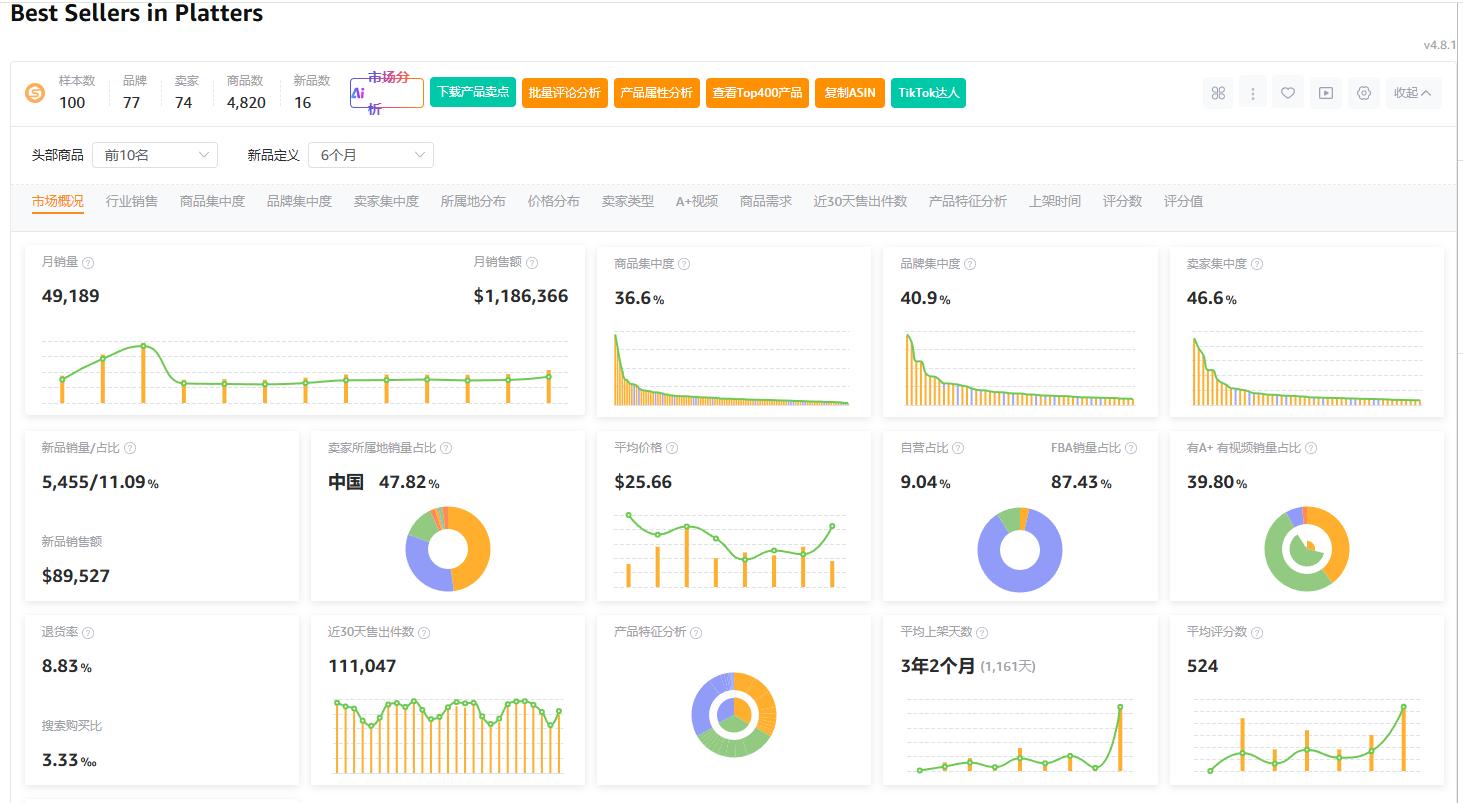
Task: Collapse the panel using 收起 control
Action: pos(1413,92)
